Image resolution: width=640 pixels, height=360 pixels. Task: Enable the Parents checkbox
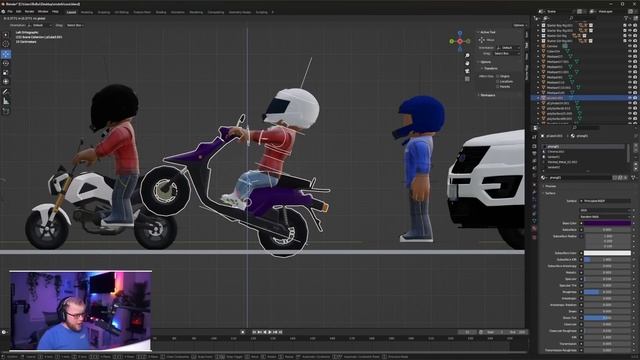pos(498,87)
